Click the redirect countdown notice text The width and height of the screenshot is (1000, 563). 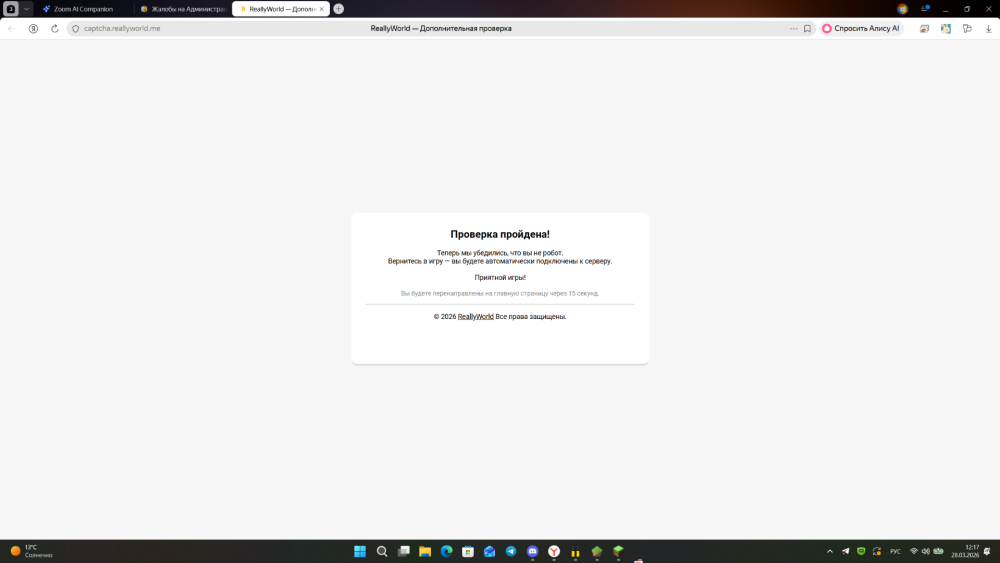[x=500, y=294]
